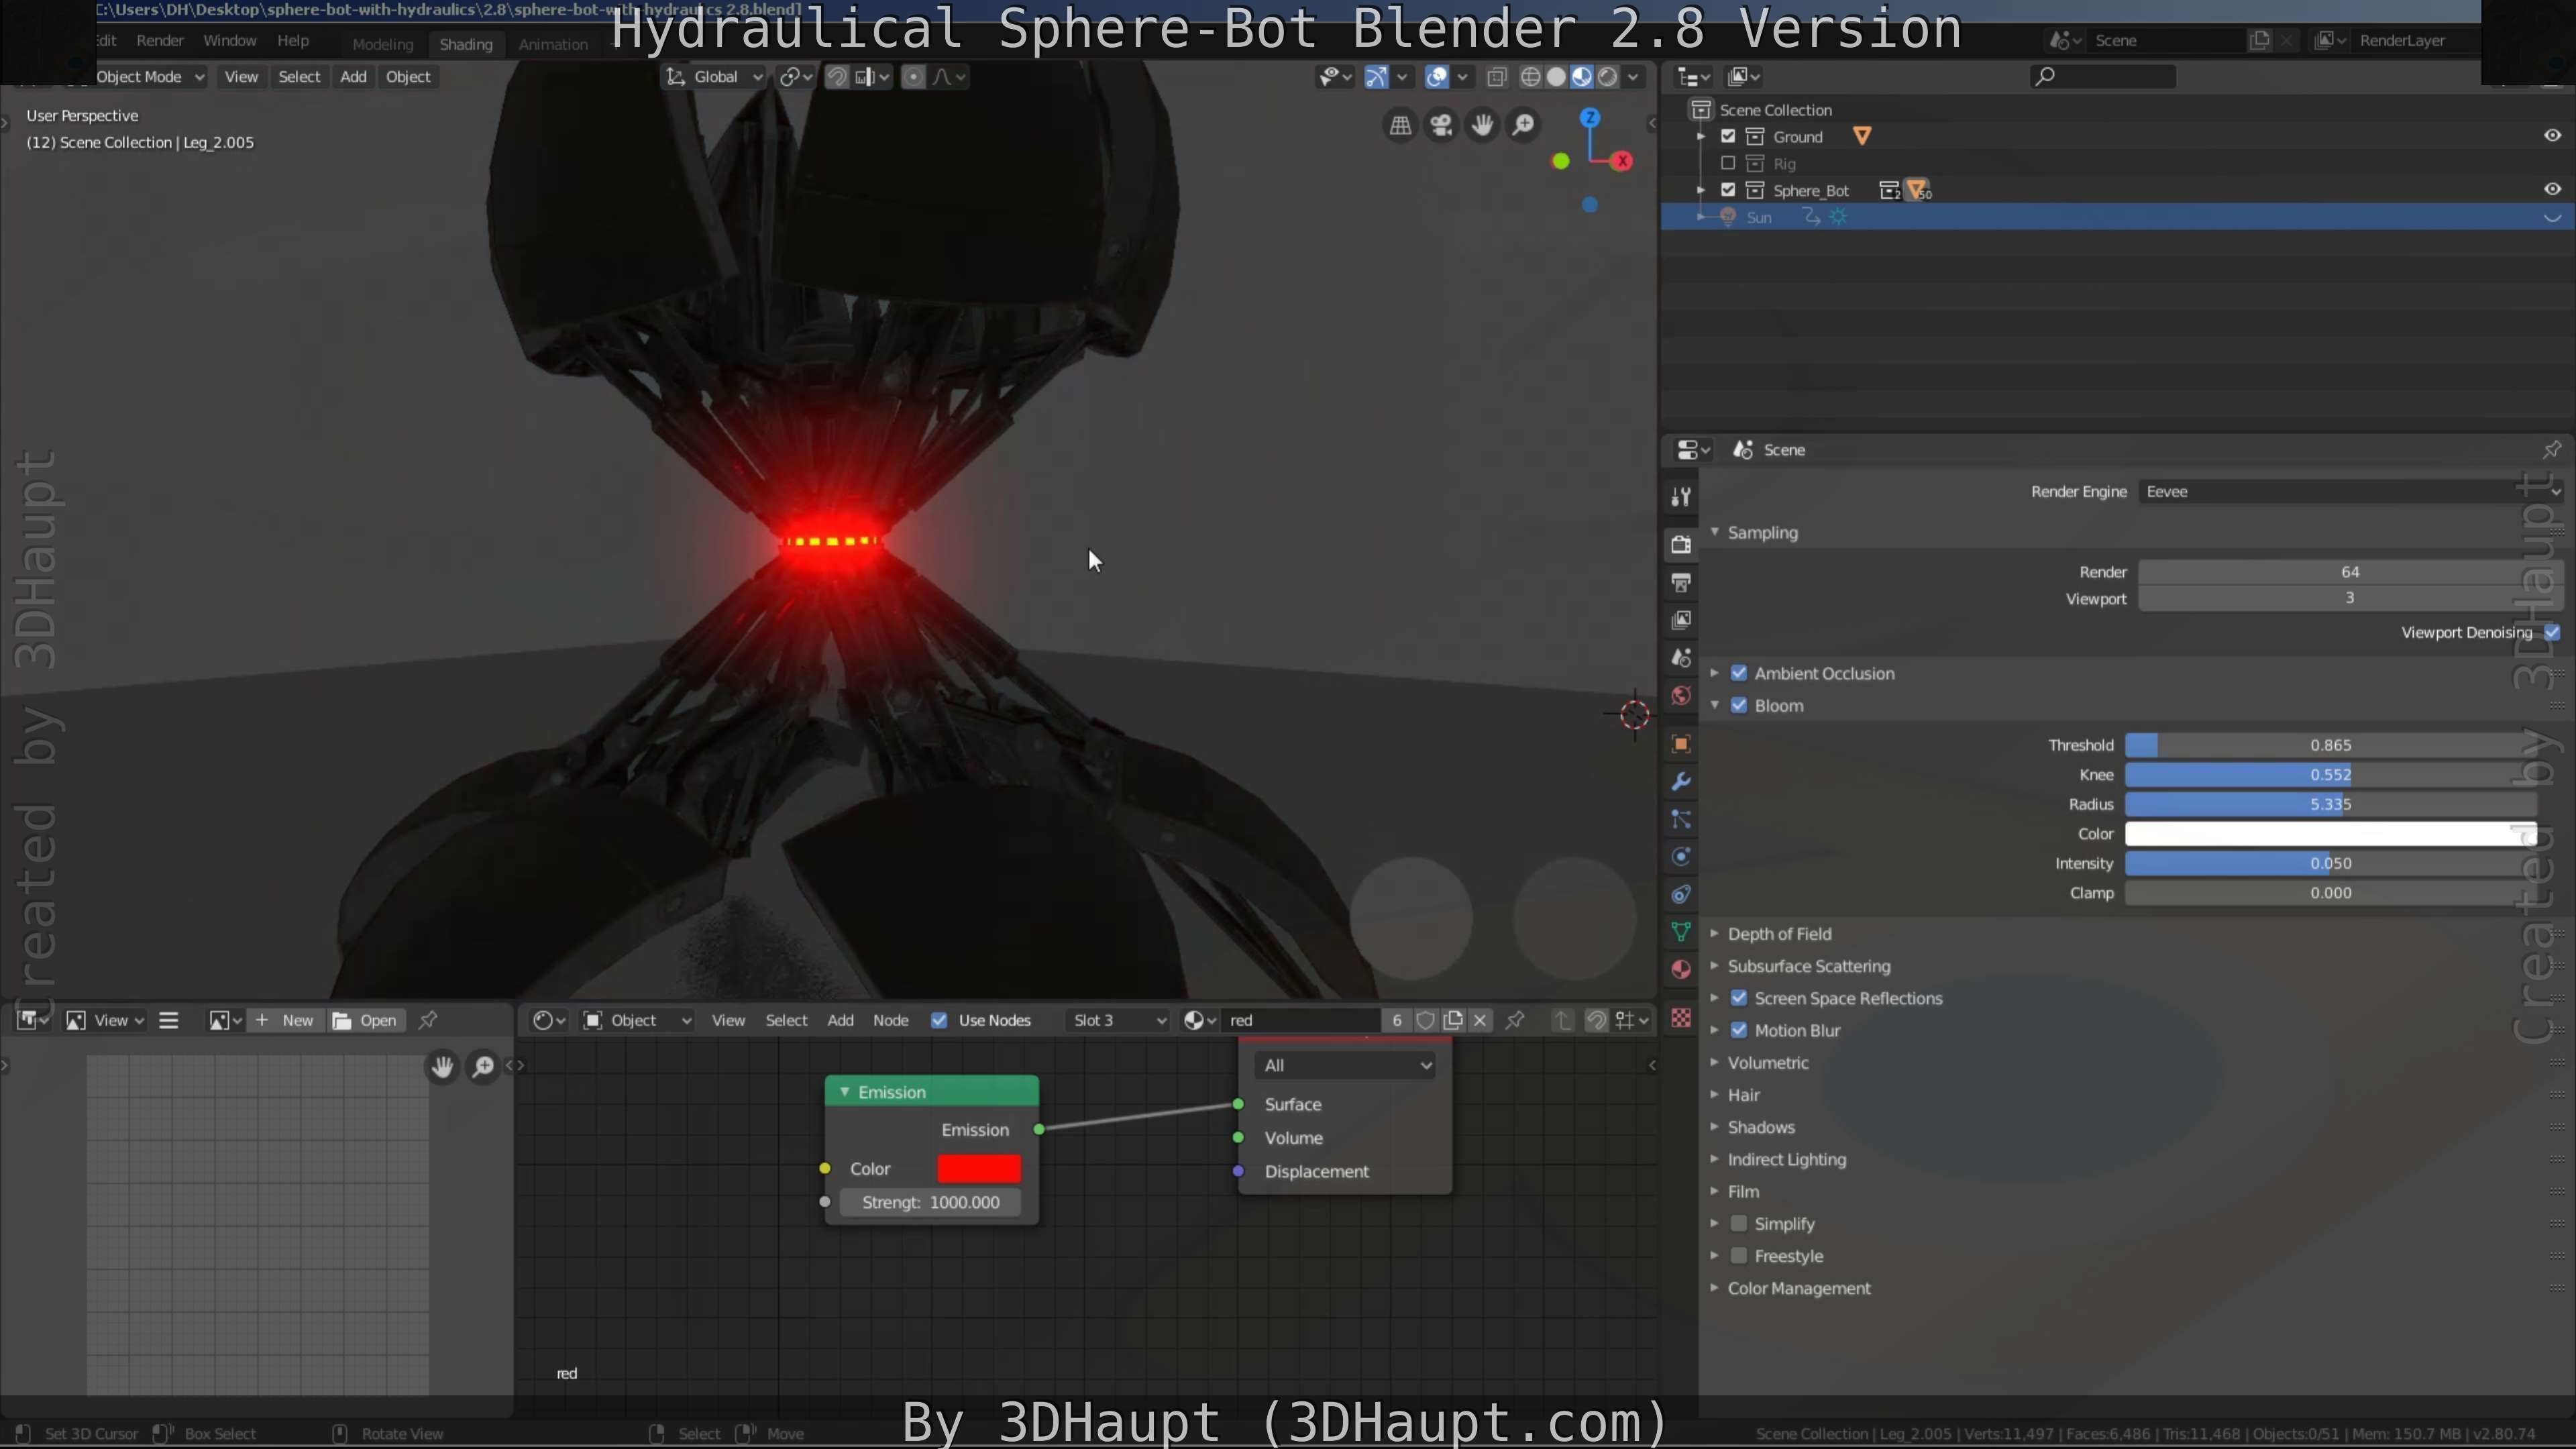Screen dimensions: 2576x1449
Task: Open the Texture properties checker icon
Action: point(1681,1018)
